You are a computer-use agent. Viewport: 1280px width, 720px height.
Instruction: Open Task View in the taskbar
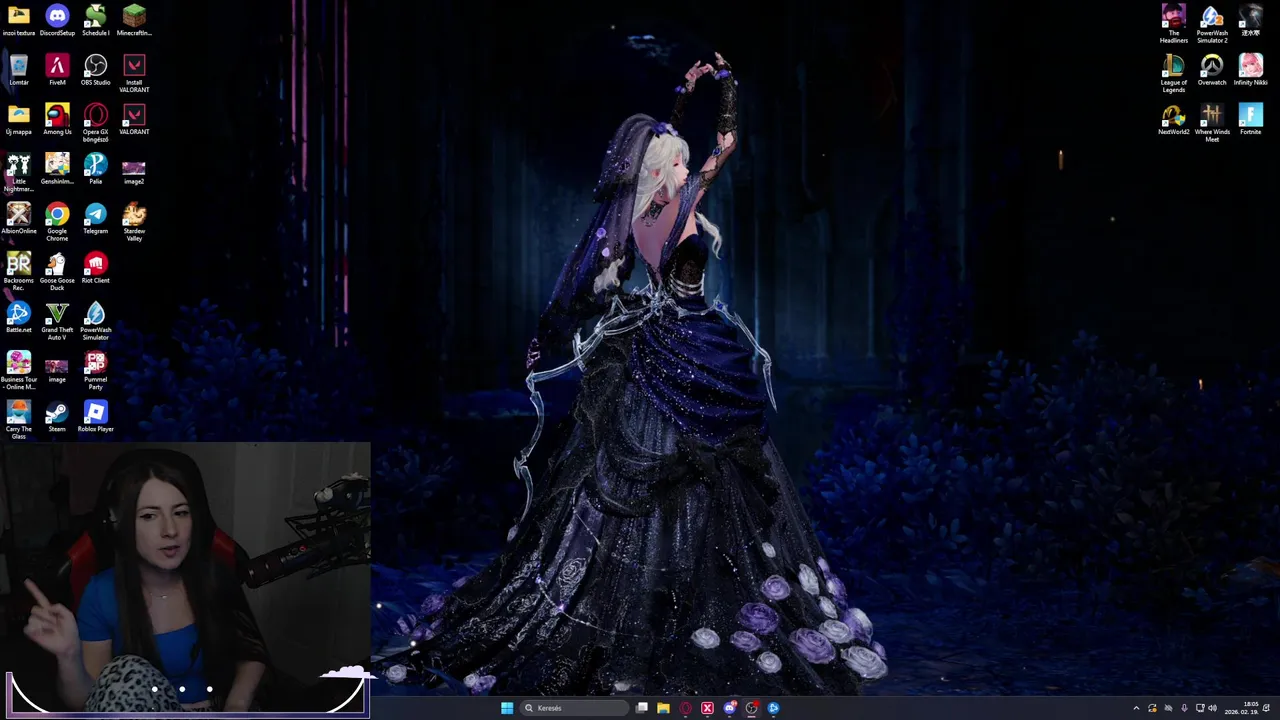(x=642, y=708)
